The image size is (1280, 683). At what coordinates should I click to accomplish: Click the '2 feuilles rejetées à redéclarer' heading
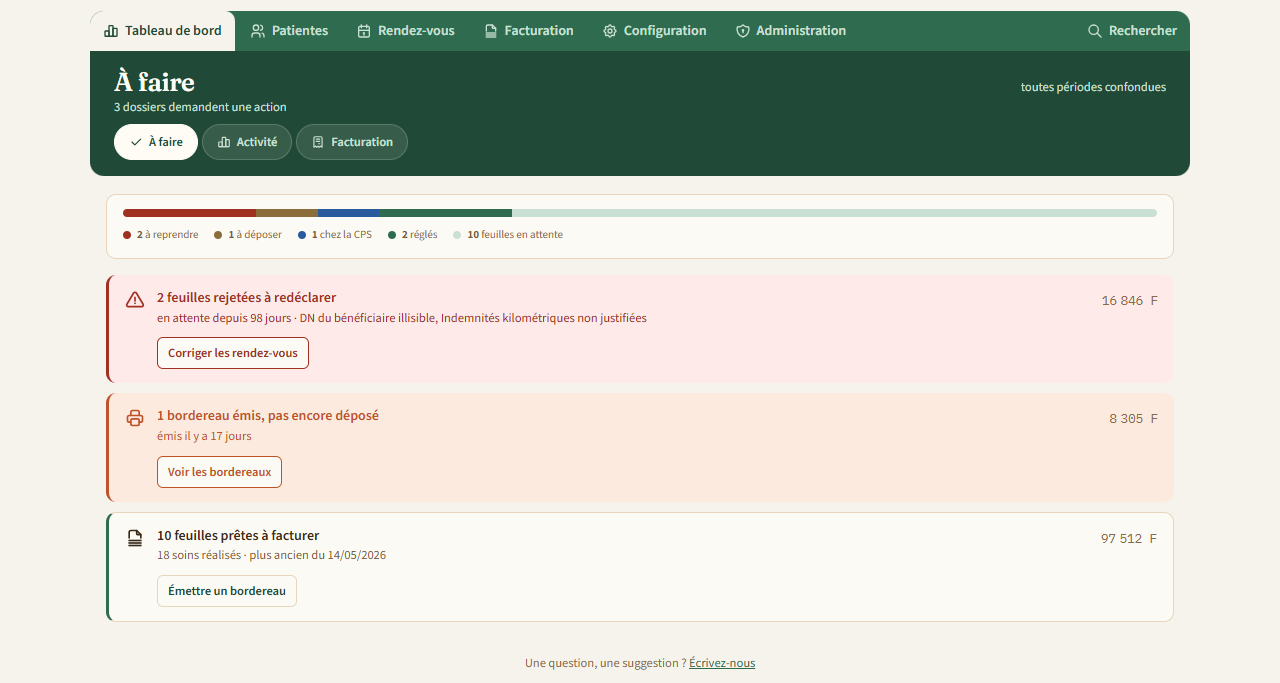coord(247,298)
